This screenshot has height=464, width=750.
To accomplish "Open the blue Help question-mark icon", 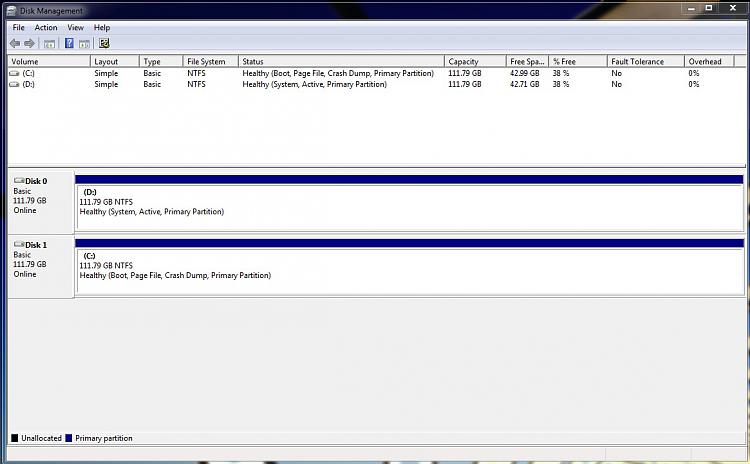I will pos(69,44).
